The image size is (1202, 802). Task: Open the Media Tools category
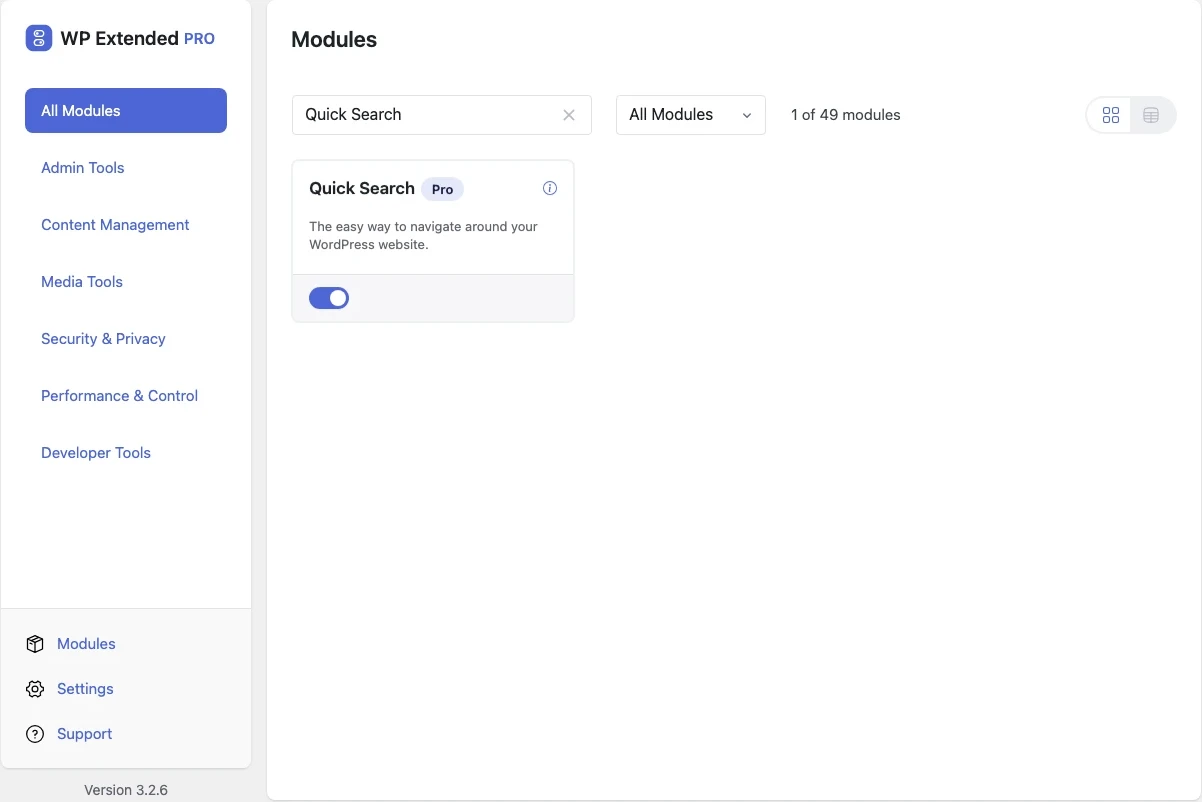coord(82,282)
